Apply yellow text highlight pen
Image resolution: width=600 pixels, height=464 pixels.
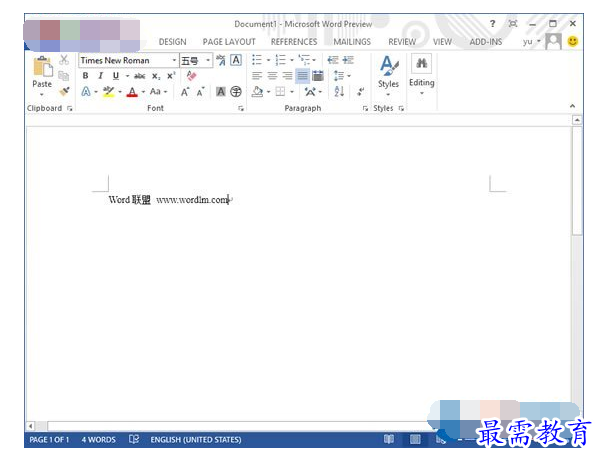click(109, 92)
